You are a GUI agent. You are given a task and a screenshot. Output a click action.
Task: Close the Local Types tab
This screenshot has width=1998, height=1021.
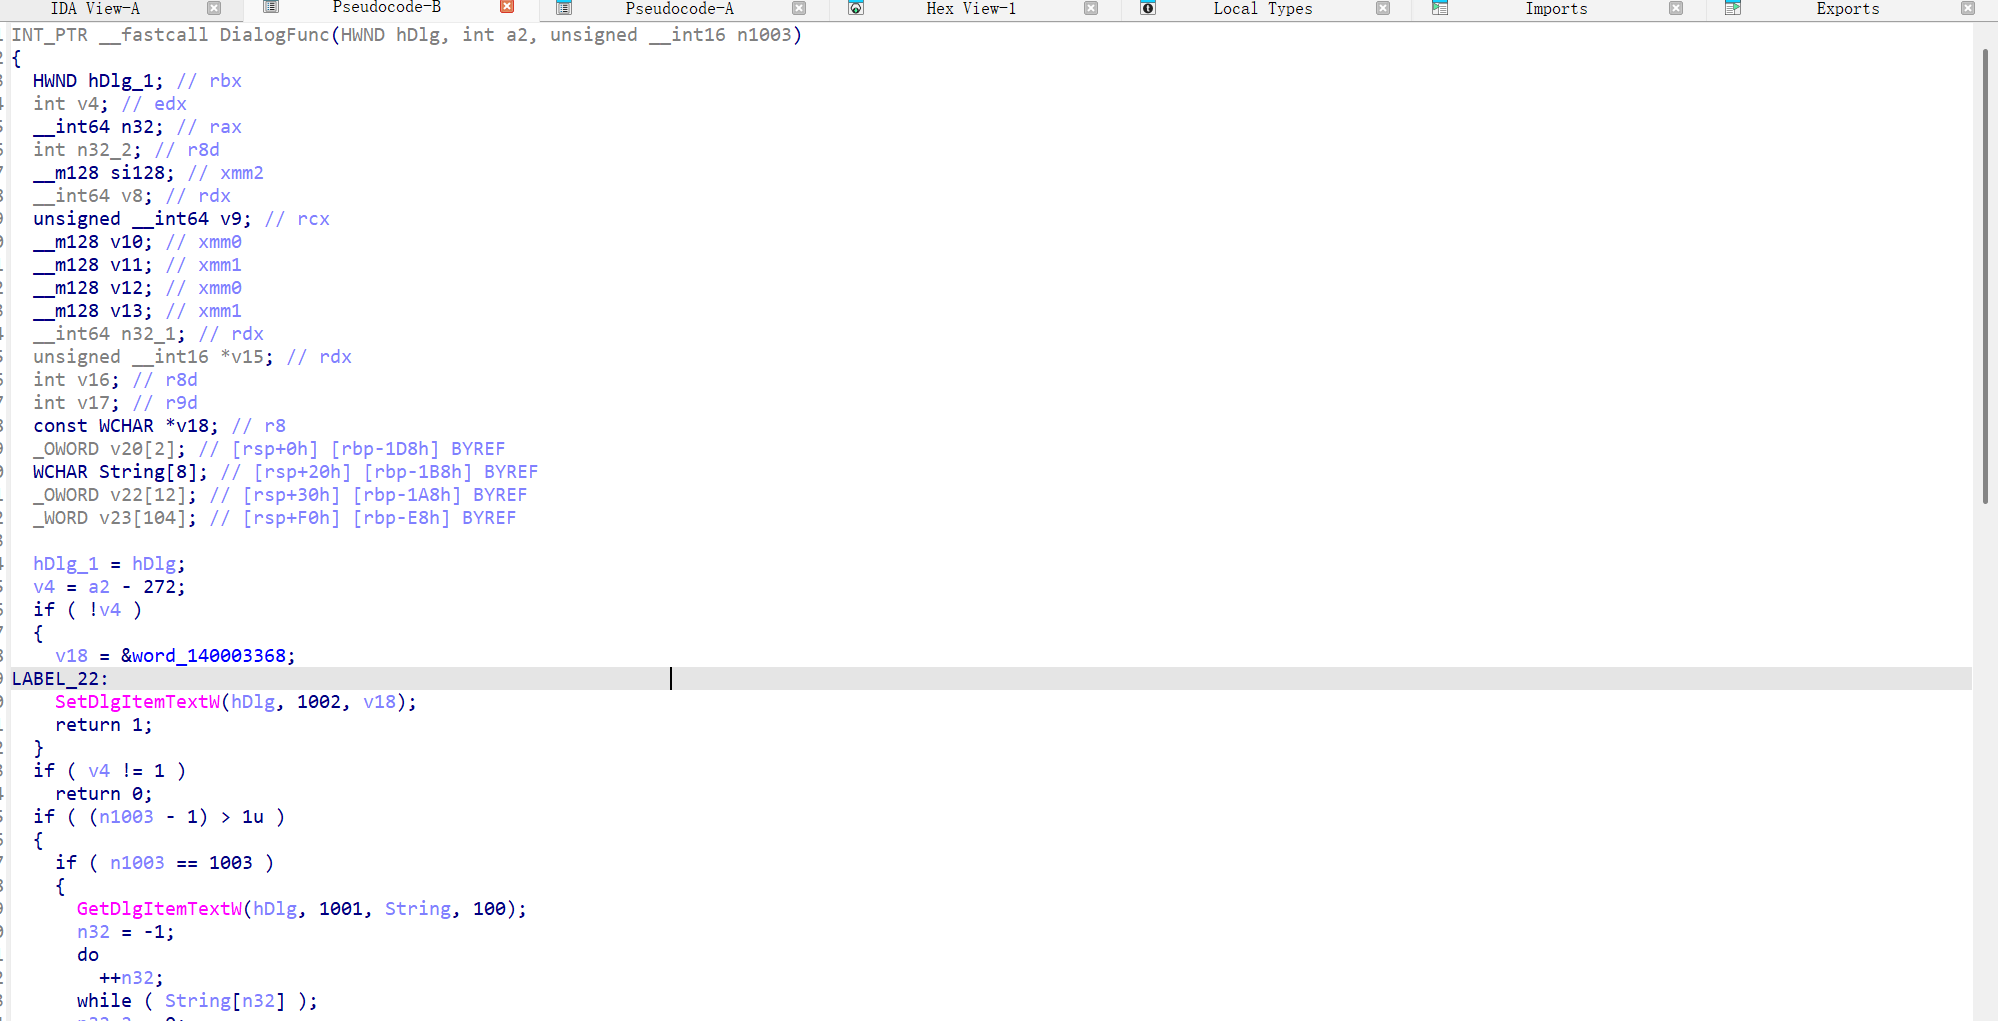[1383, 8]
